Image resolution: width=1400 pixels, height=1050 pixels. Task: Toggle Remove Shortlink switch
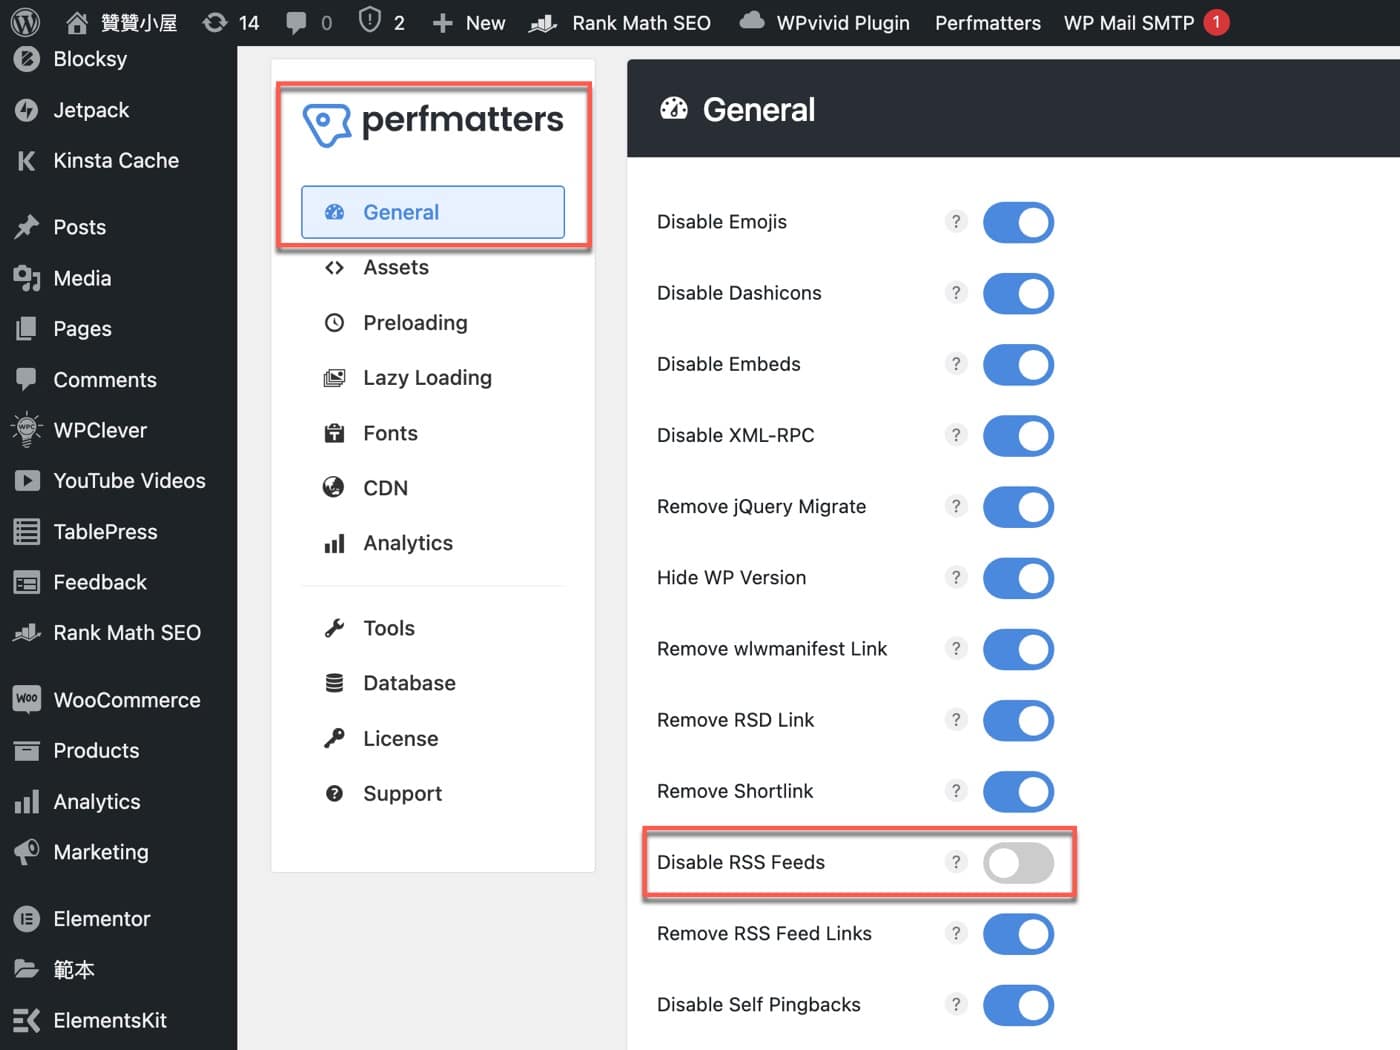pos(1018,792)
